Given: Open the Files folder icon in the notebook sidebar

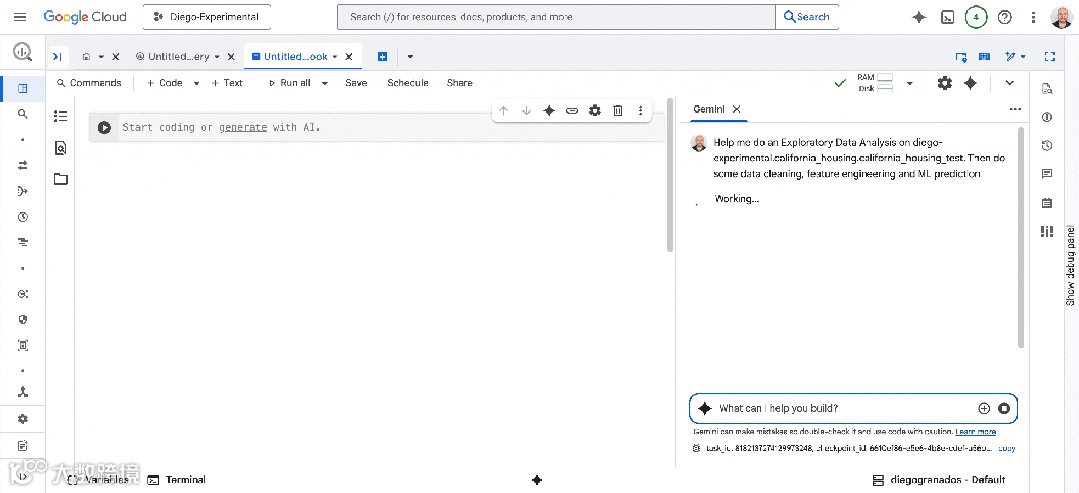Looking at the screenshot, I should [61, 179].
